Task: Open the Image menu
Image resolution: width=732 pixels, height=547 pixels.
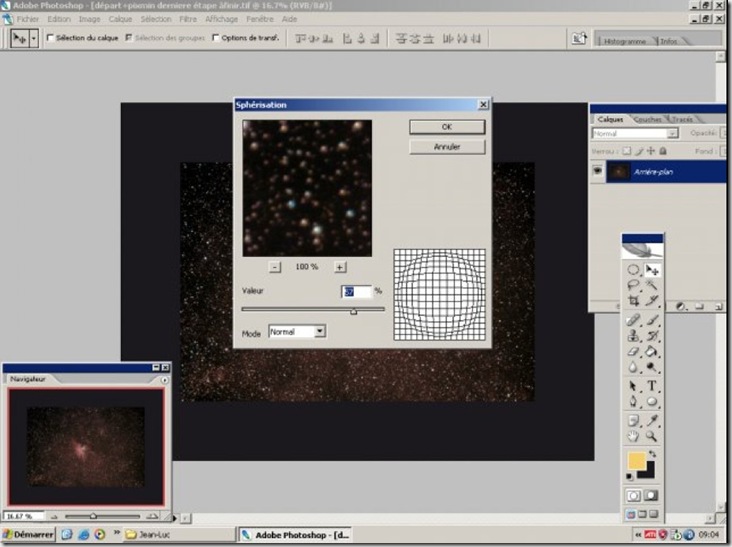Action: (89, 19)
